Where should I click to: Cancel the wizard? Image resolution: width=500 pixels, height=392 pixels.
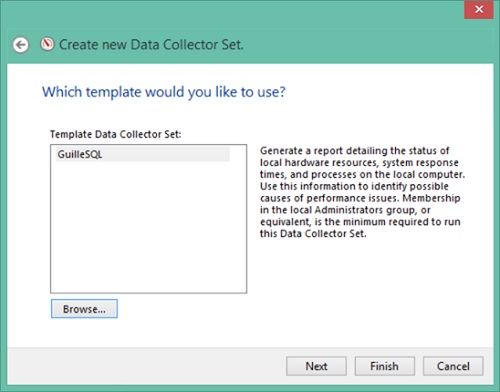point(453,366)
